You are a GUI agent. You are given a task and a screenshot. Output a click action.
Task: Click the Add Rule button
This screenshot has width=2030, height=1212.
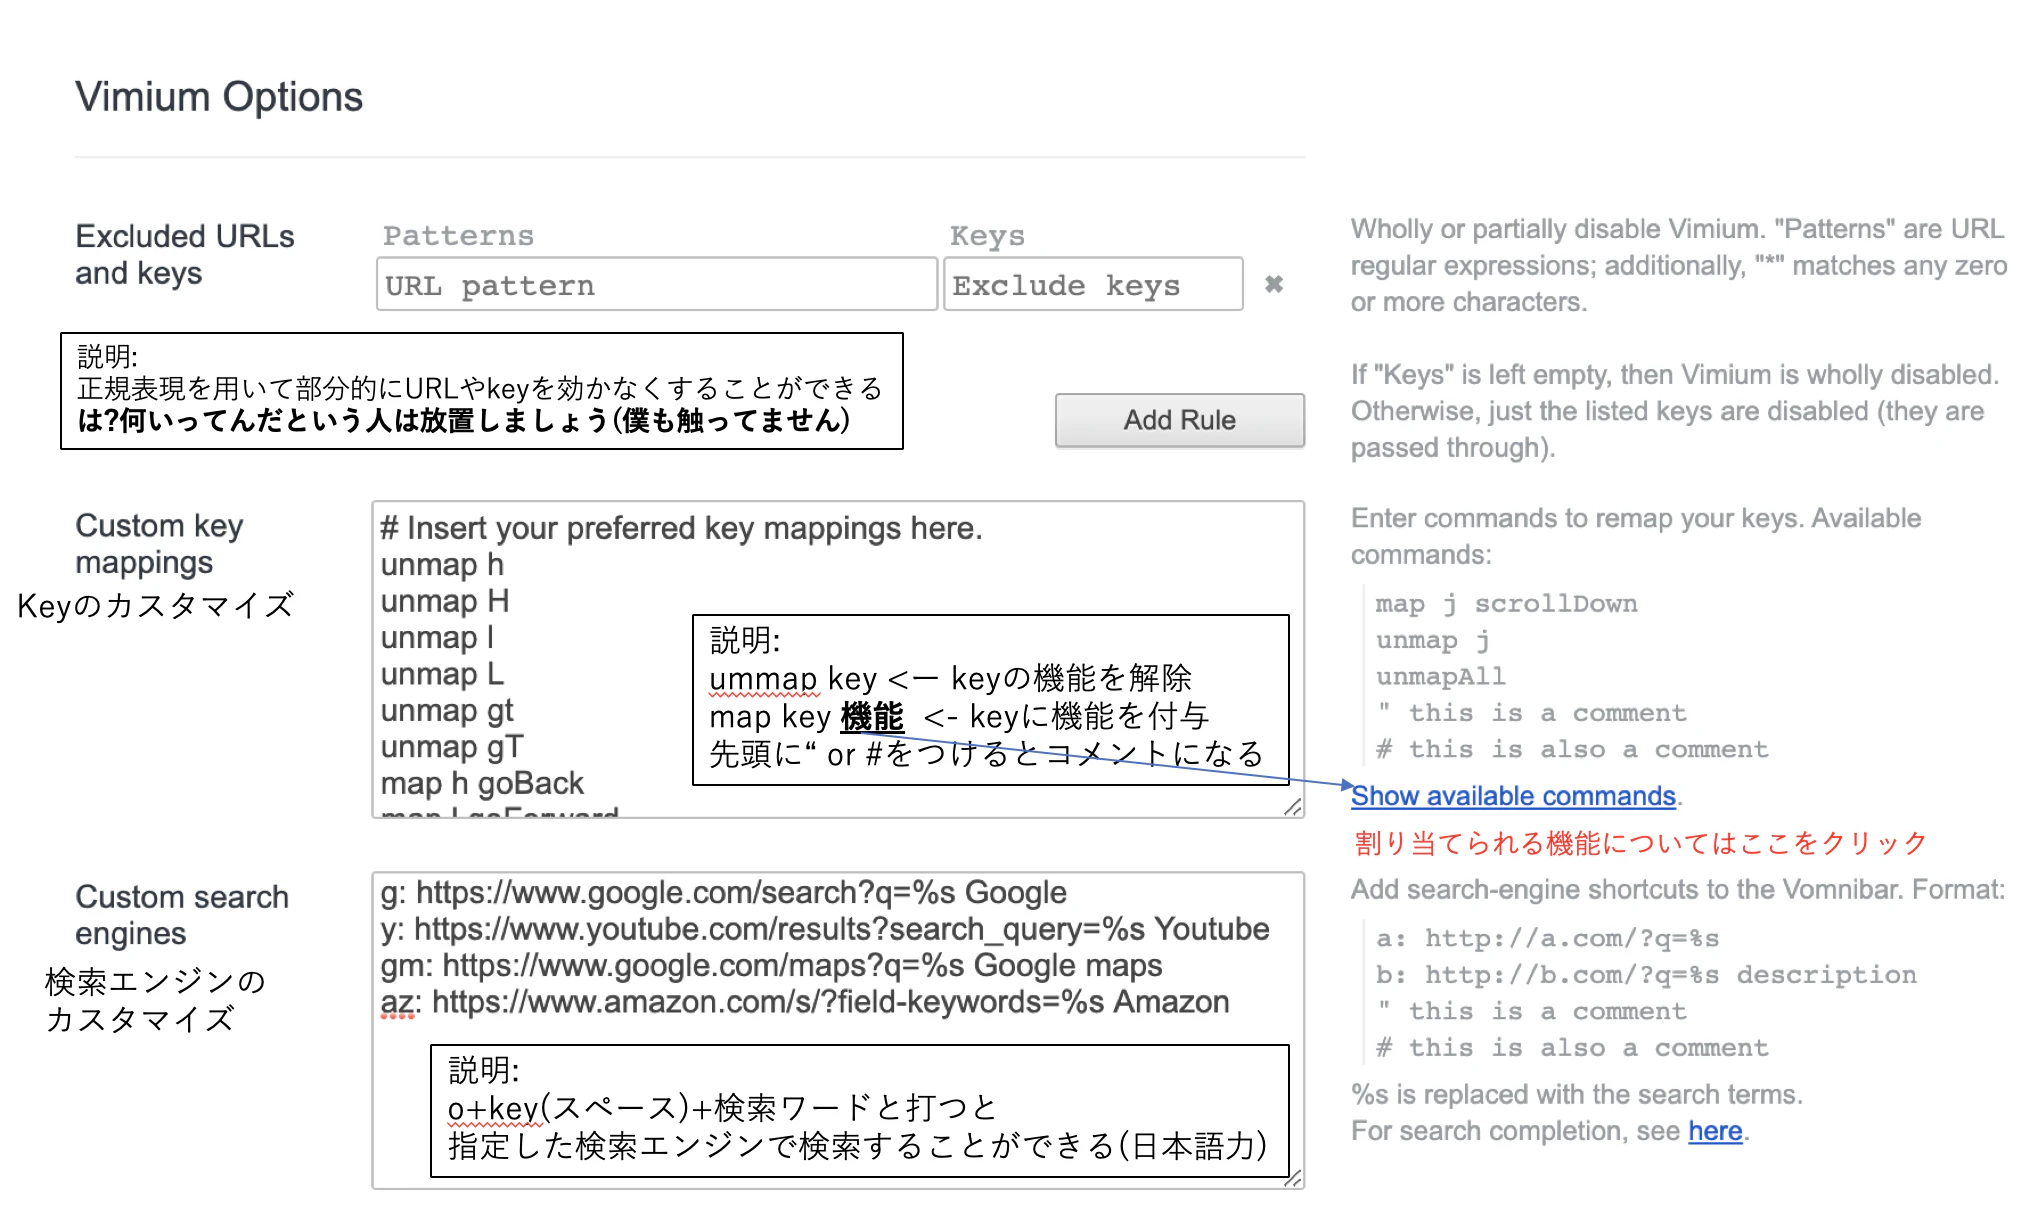click(1180, 420)
